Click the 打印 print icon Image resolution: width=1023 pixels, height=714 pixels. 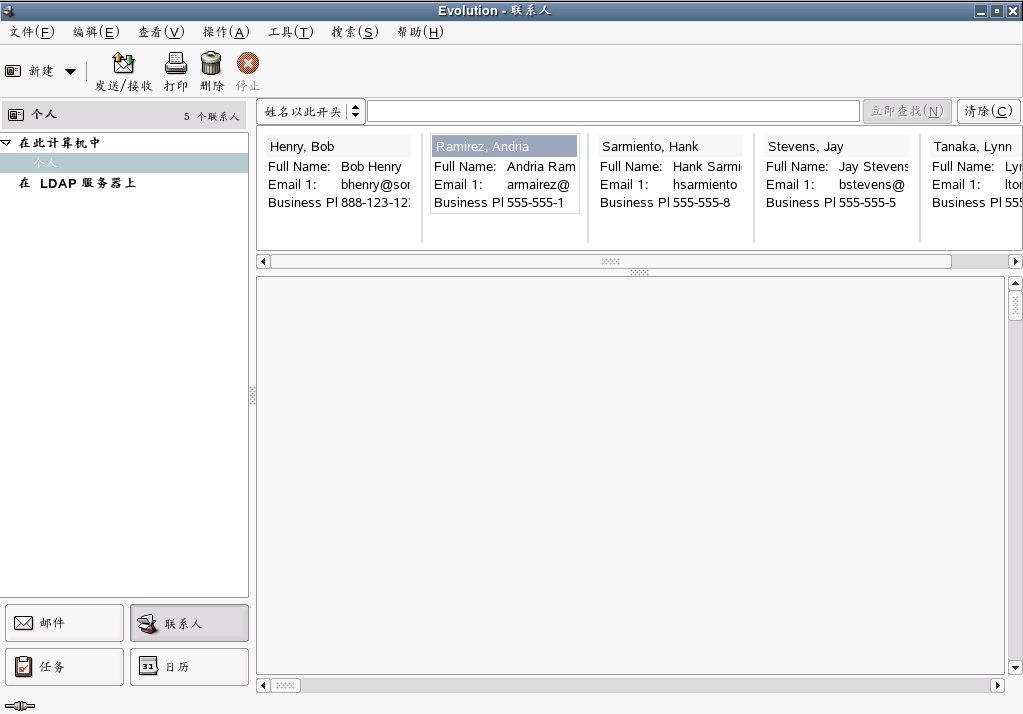[x=176, y=63]
